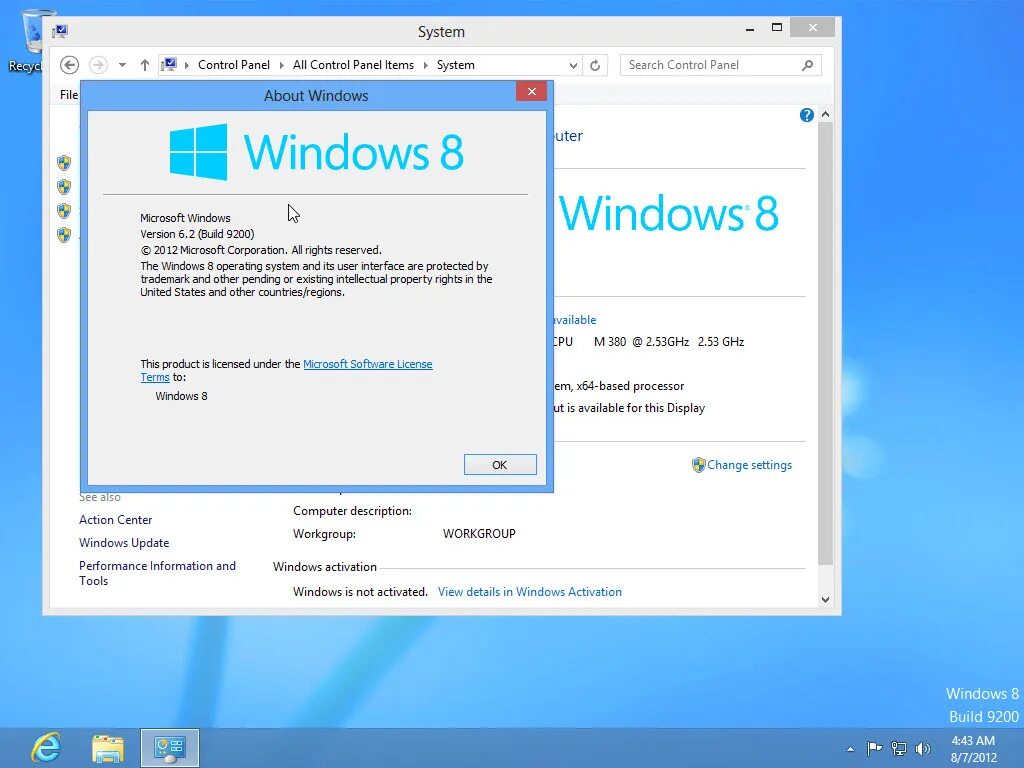The height and width of the screenshot is (768, 1024).
Task: Open Microsoft Software License Terms link
Action: click(368, 364)
